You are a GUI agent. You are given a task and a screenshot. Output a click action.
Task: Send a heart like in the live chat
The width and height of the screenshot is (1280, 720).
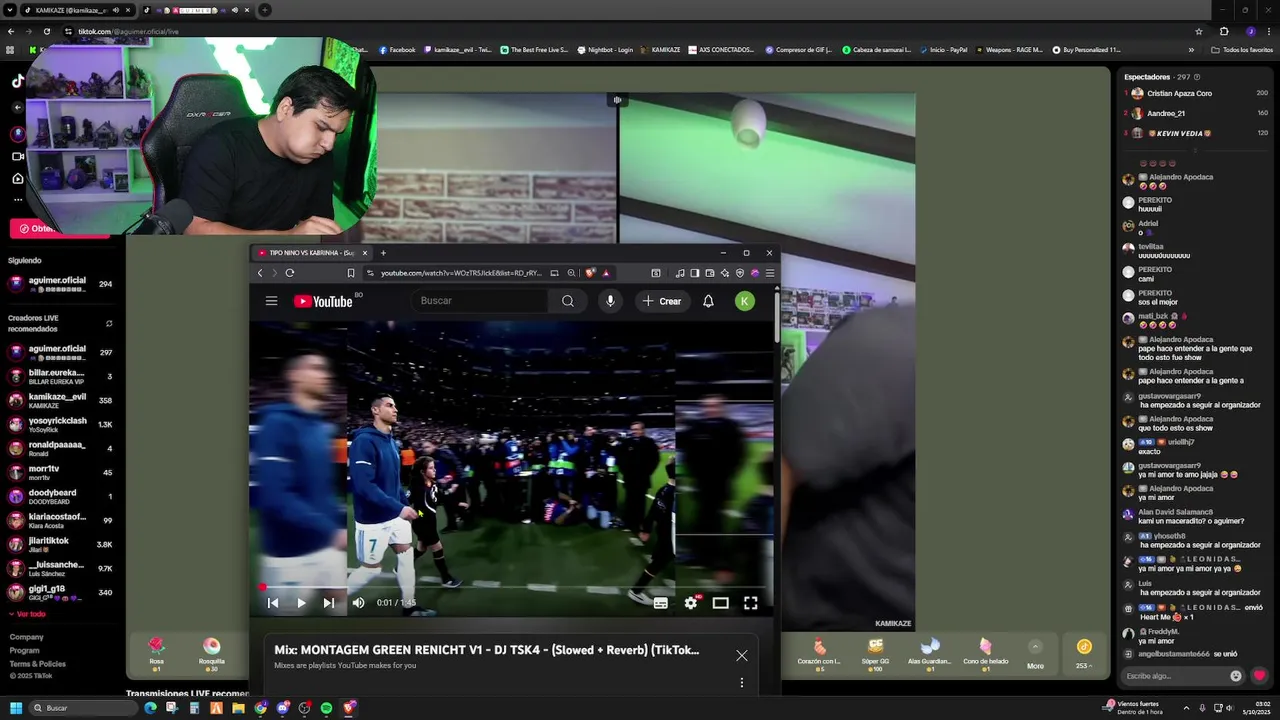point(1259,676)
